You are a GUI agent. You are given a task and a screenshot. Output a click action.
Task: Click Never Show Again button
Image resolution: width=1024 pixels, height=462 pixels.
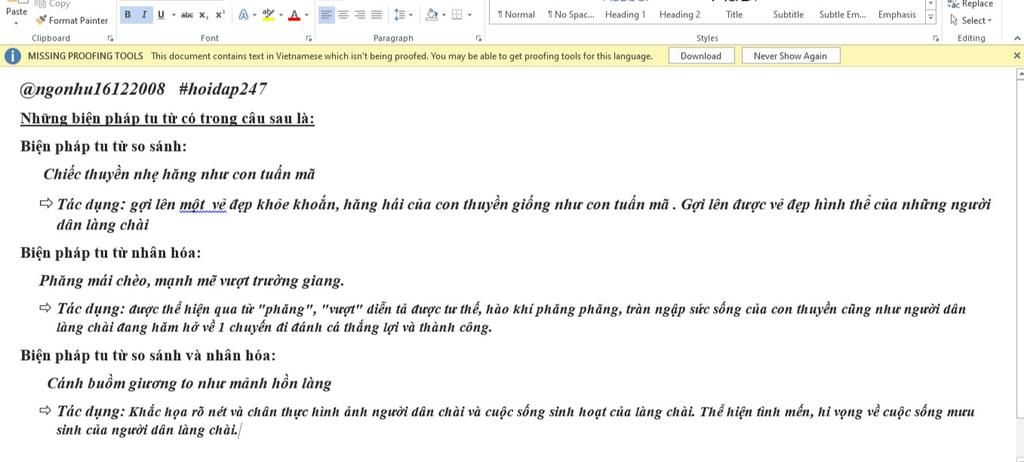tap(790, 56)
